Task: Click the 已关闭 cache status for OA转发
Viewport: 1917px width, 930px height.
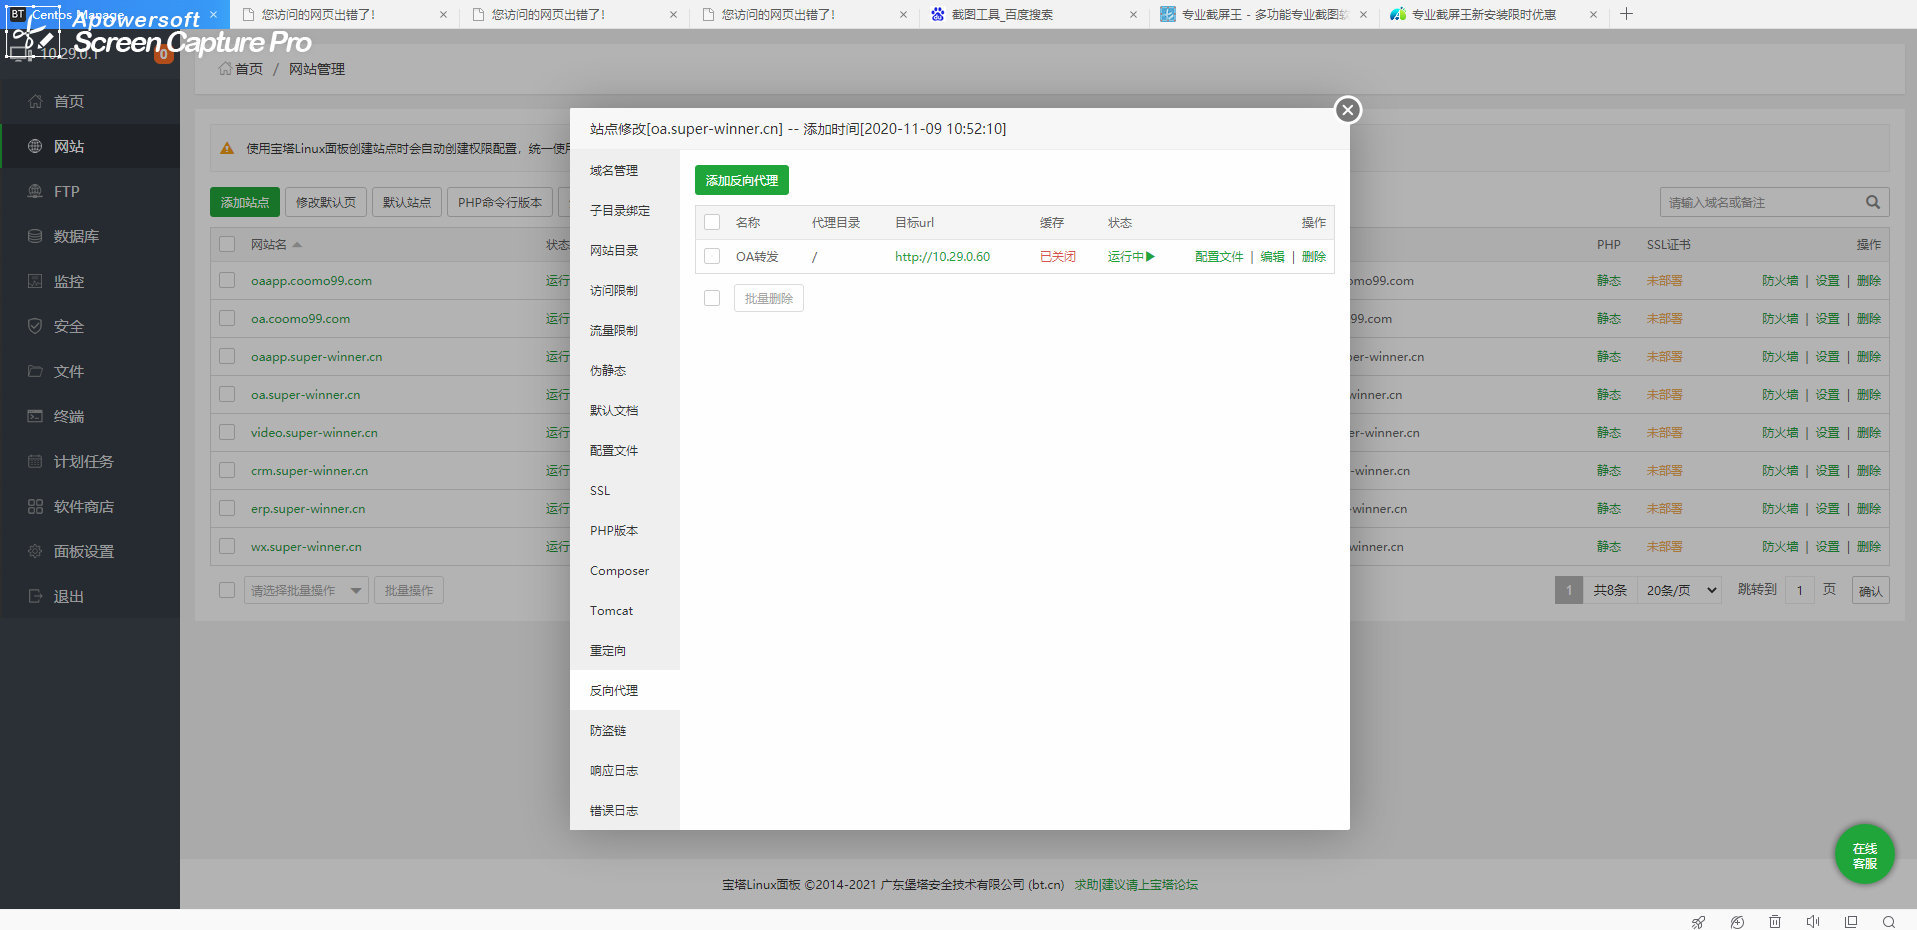Action: click(x=1058, y=257)
